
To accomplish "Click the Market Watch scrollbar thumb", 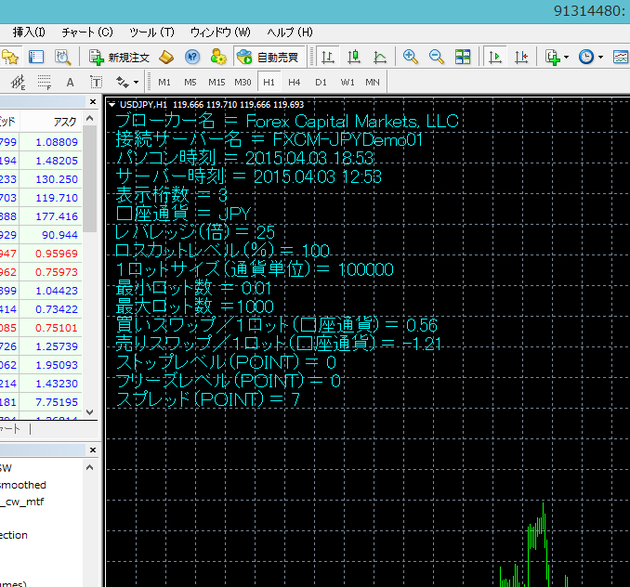I will pos(90,179).
